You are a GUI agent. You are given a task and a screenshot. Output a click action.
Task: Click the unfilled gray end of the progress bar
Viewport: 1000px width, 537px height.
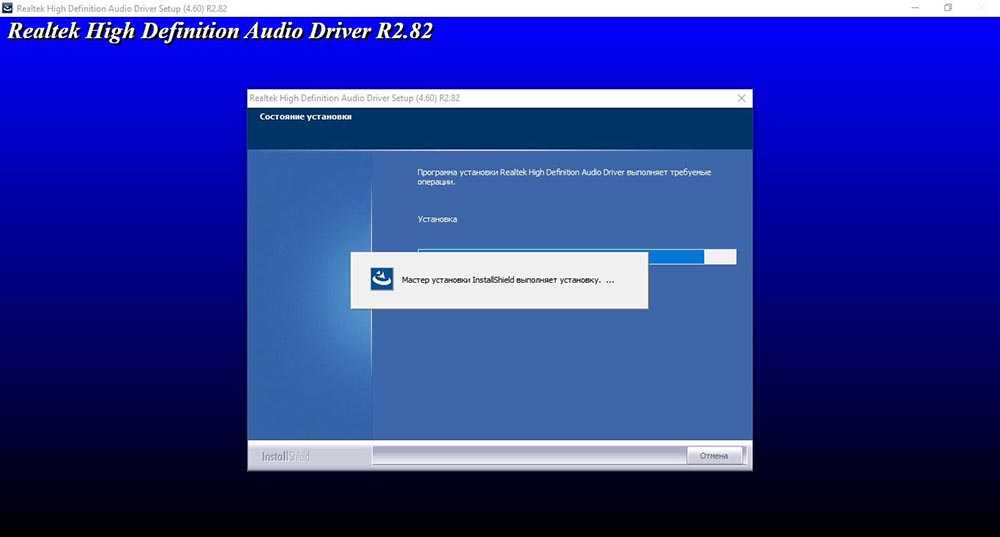pyautogui.click(x=720, y=257)
